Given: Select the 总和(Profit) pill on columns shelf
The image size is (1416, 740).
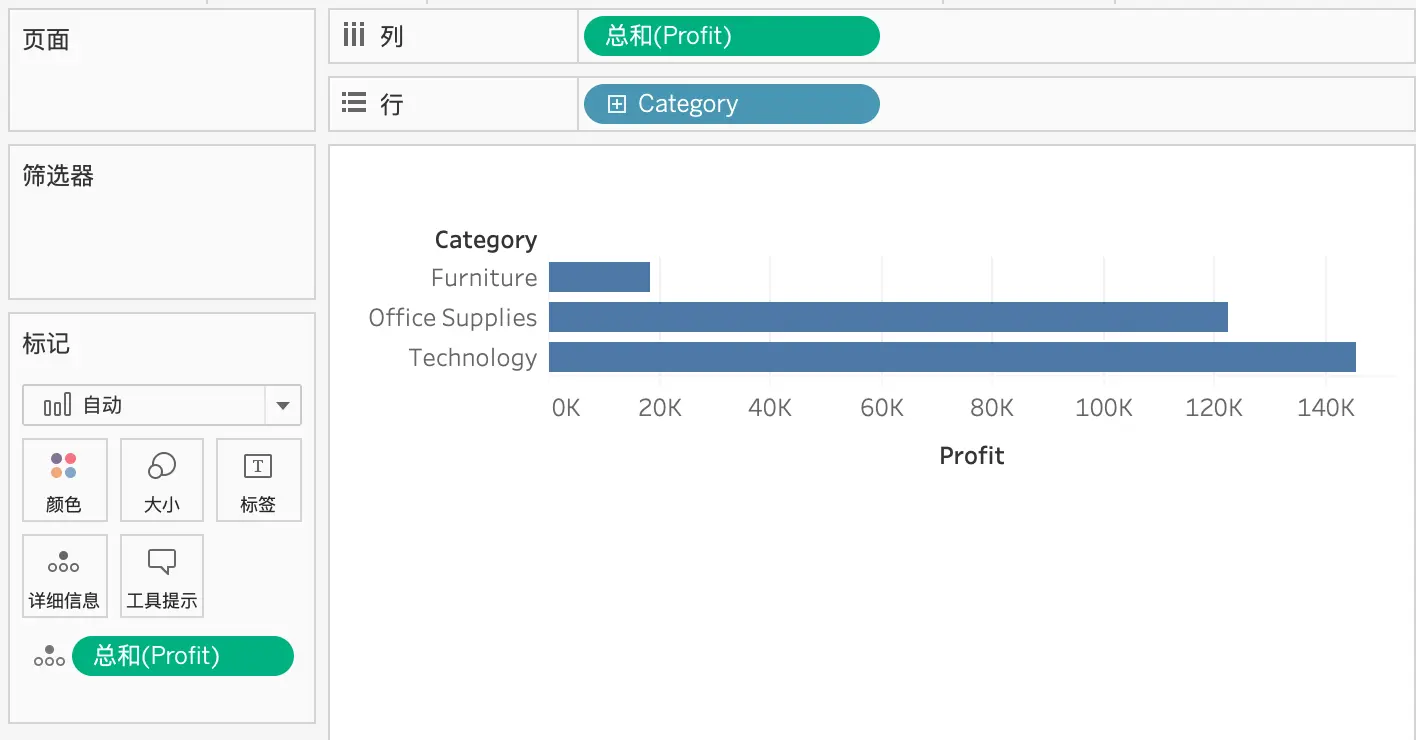Looking at the screenshot, I should pos(732,36).
